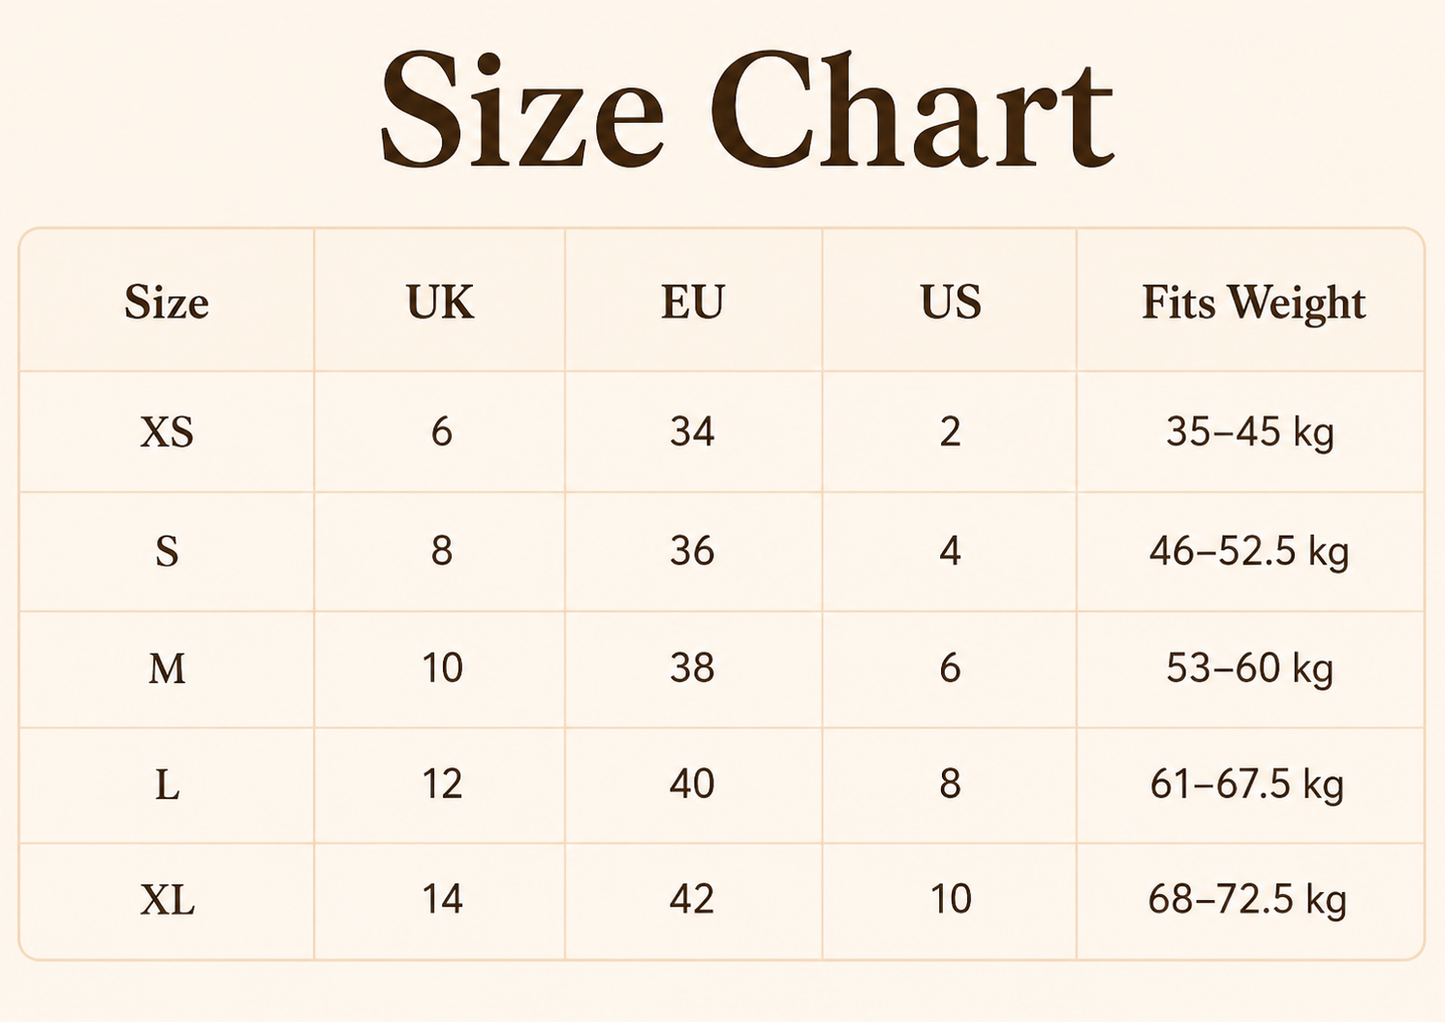Click the 46–52.5 kg weight cell

pyautogui.click(x=1249, y=552)
